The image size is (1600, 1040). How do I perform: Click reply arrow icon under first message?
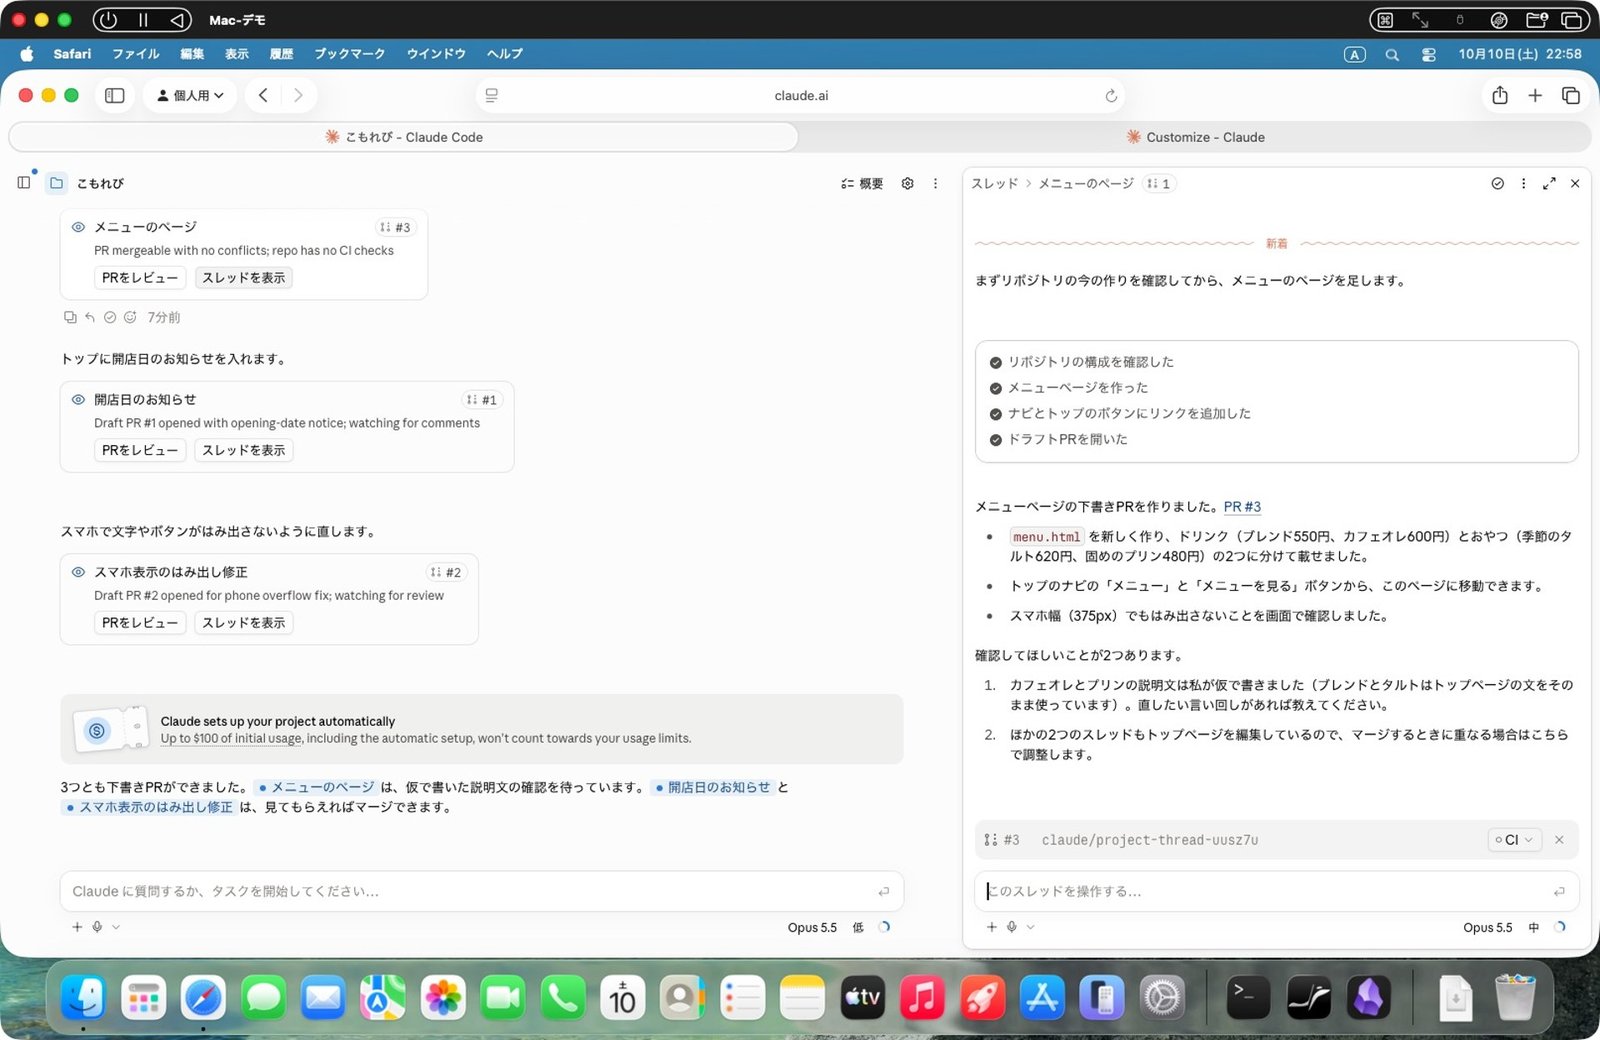[90, 317]
